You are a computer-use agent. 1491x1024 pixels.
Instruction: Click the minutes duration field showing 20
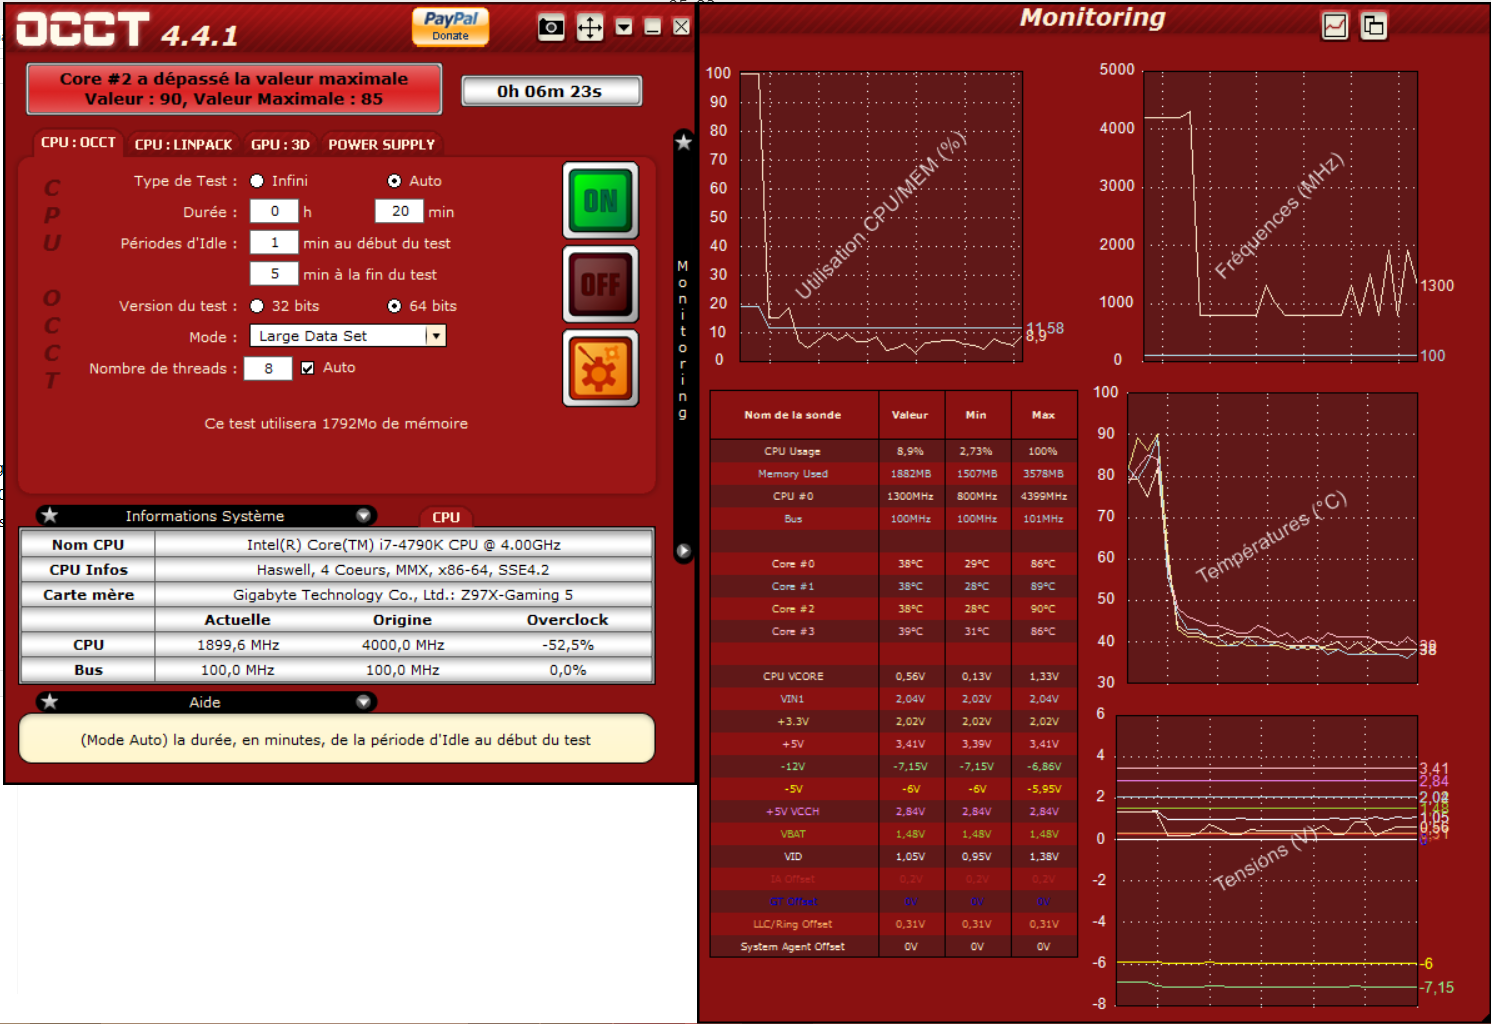click(399, 211)
